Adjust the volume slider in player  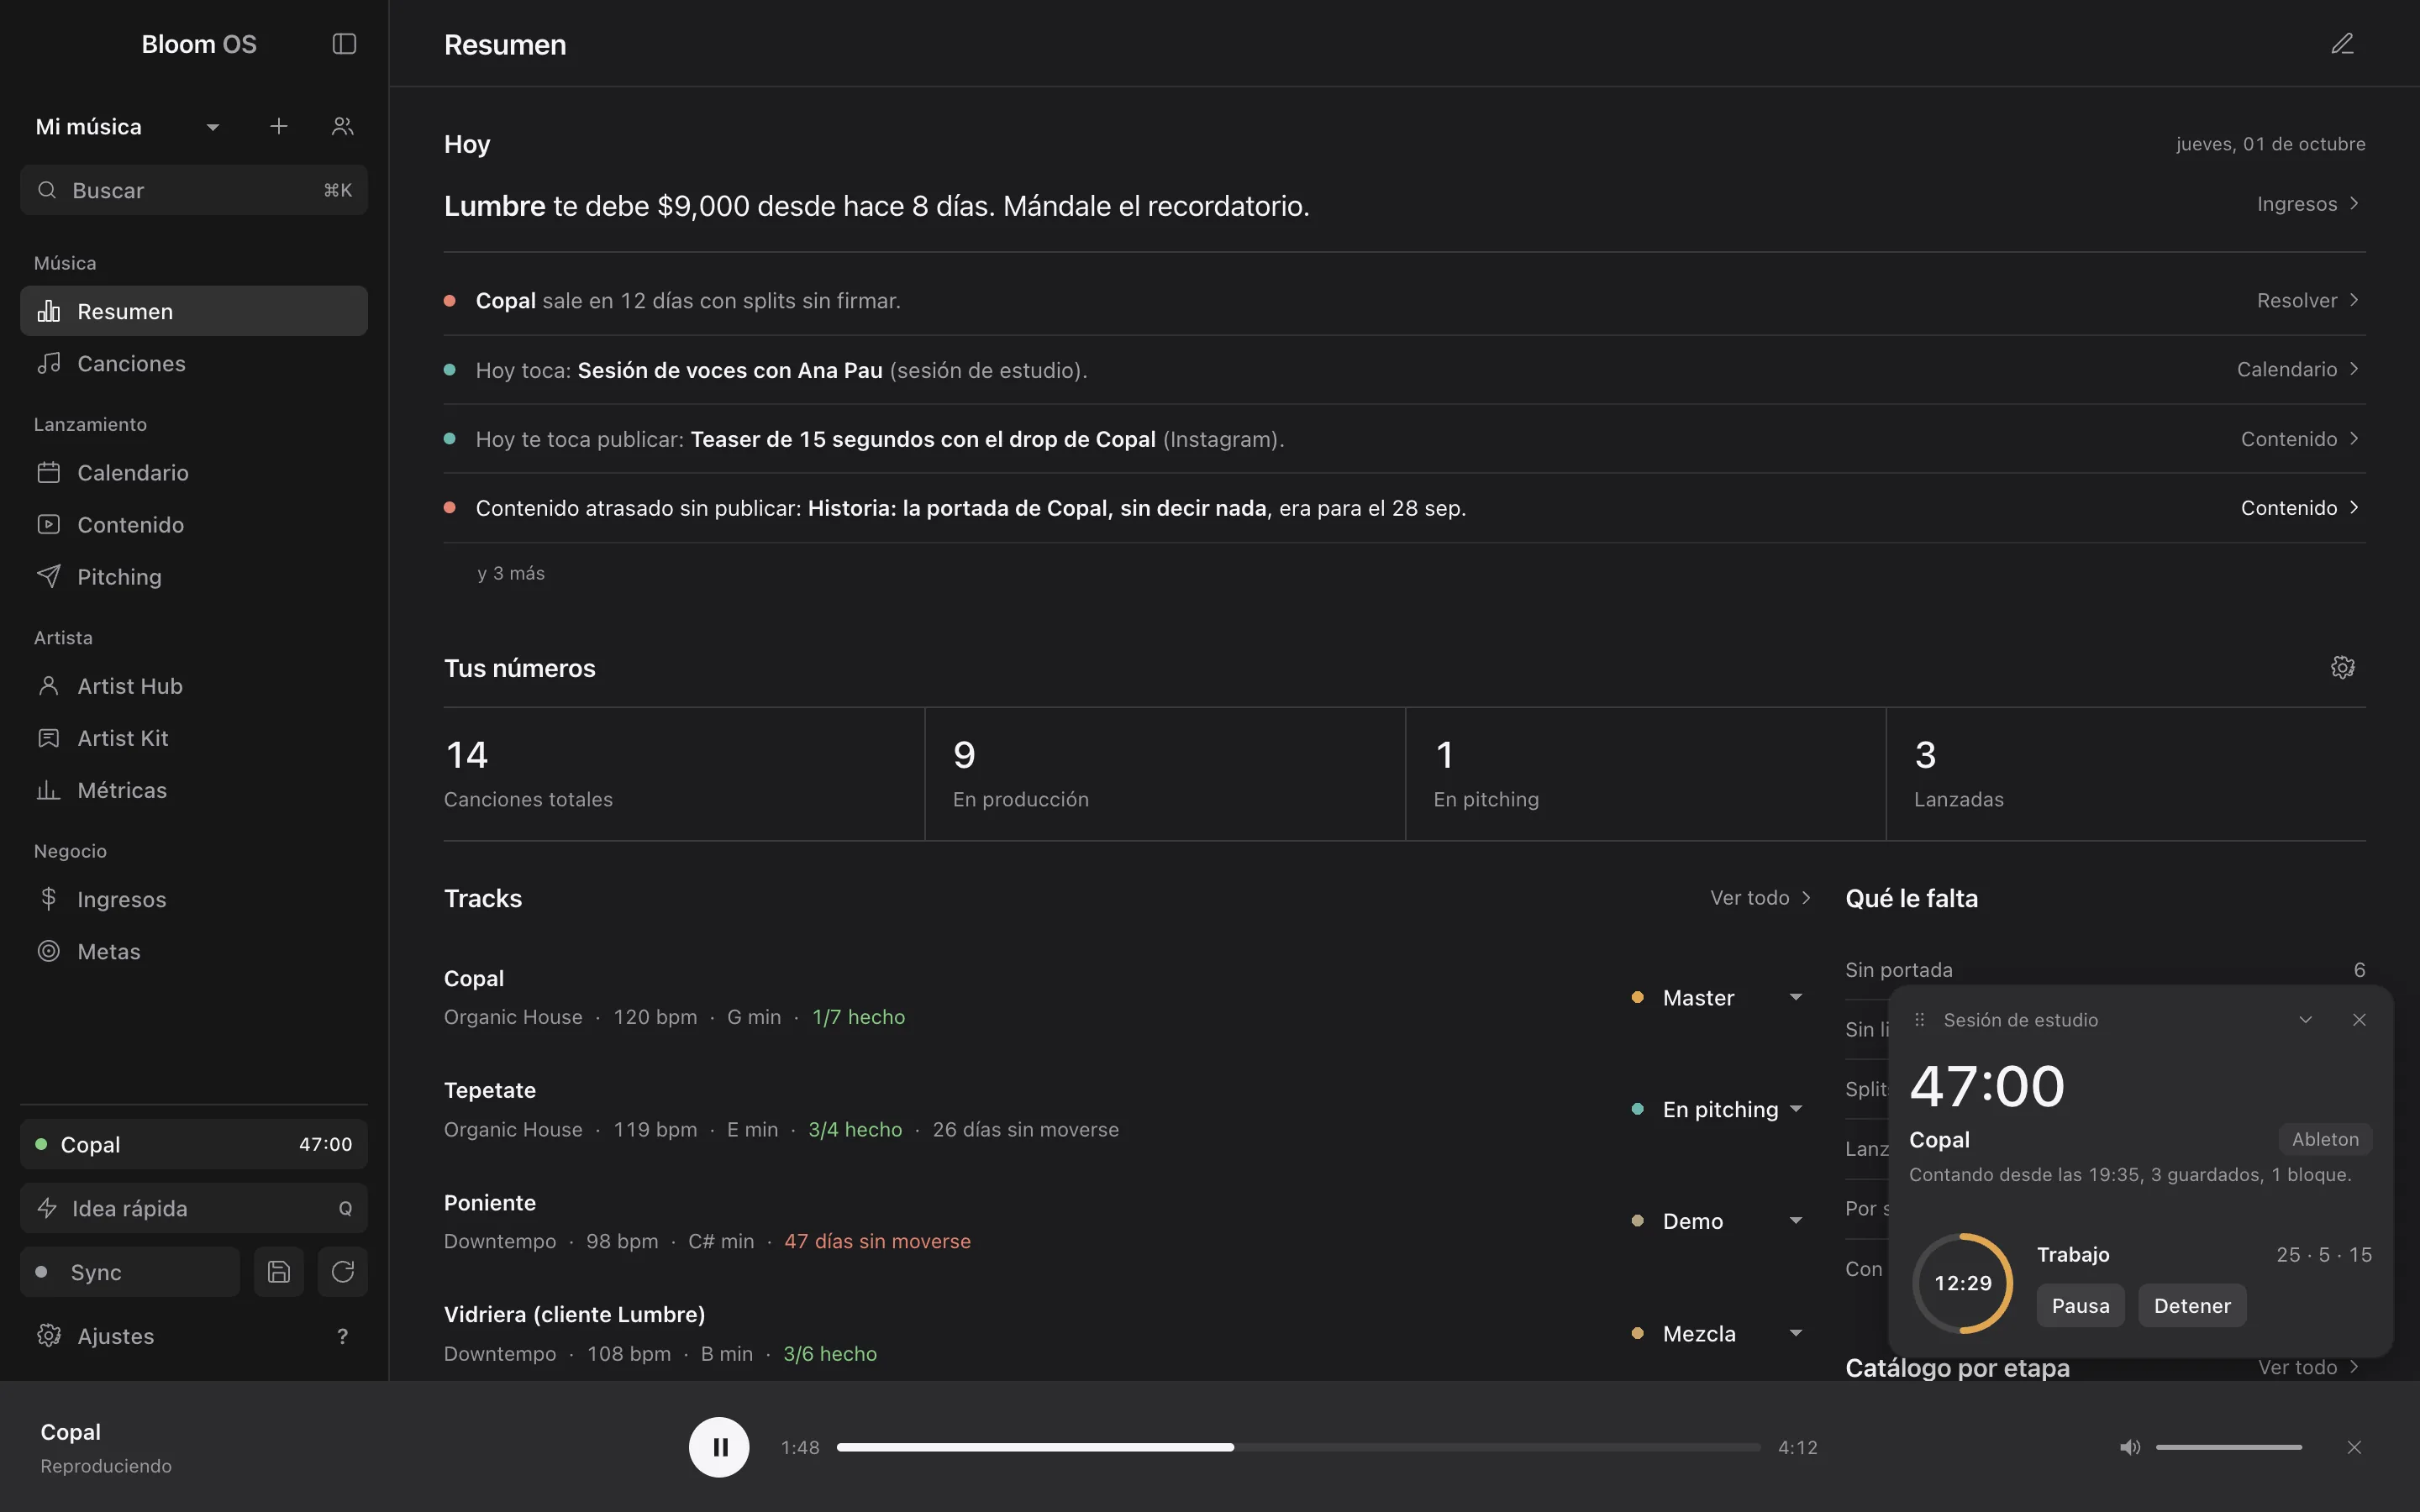point(2228,1447)
